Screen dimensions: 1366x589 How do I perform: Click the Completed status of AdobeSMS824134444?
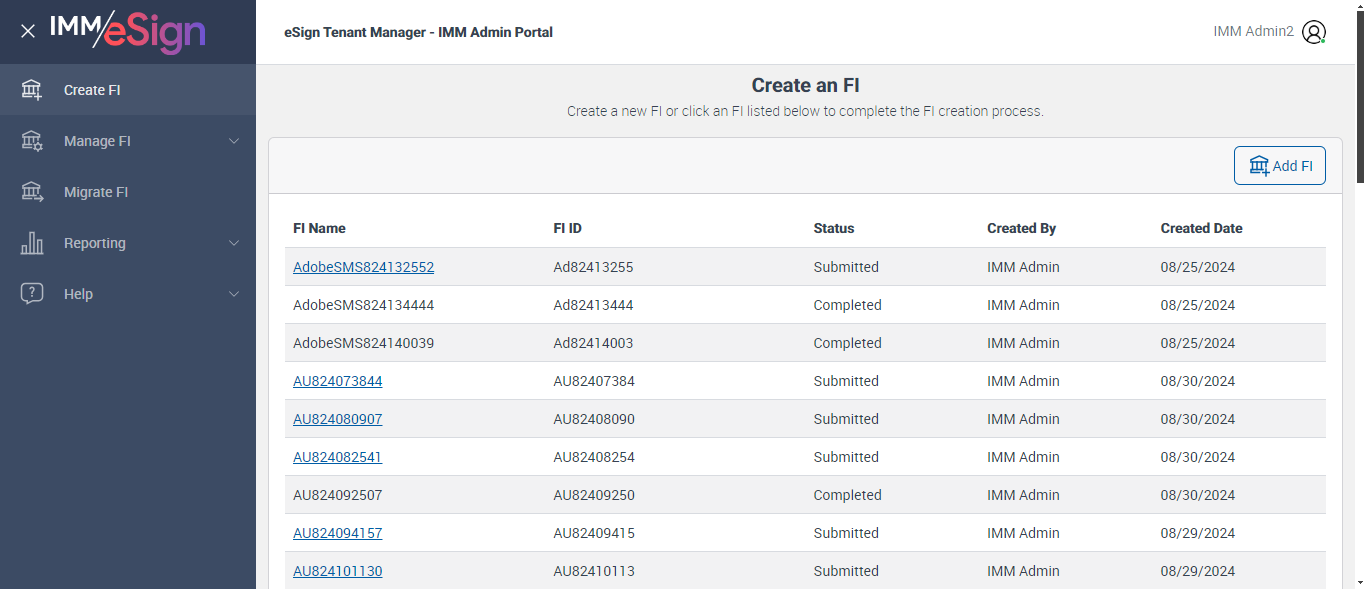point(847,305)
